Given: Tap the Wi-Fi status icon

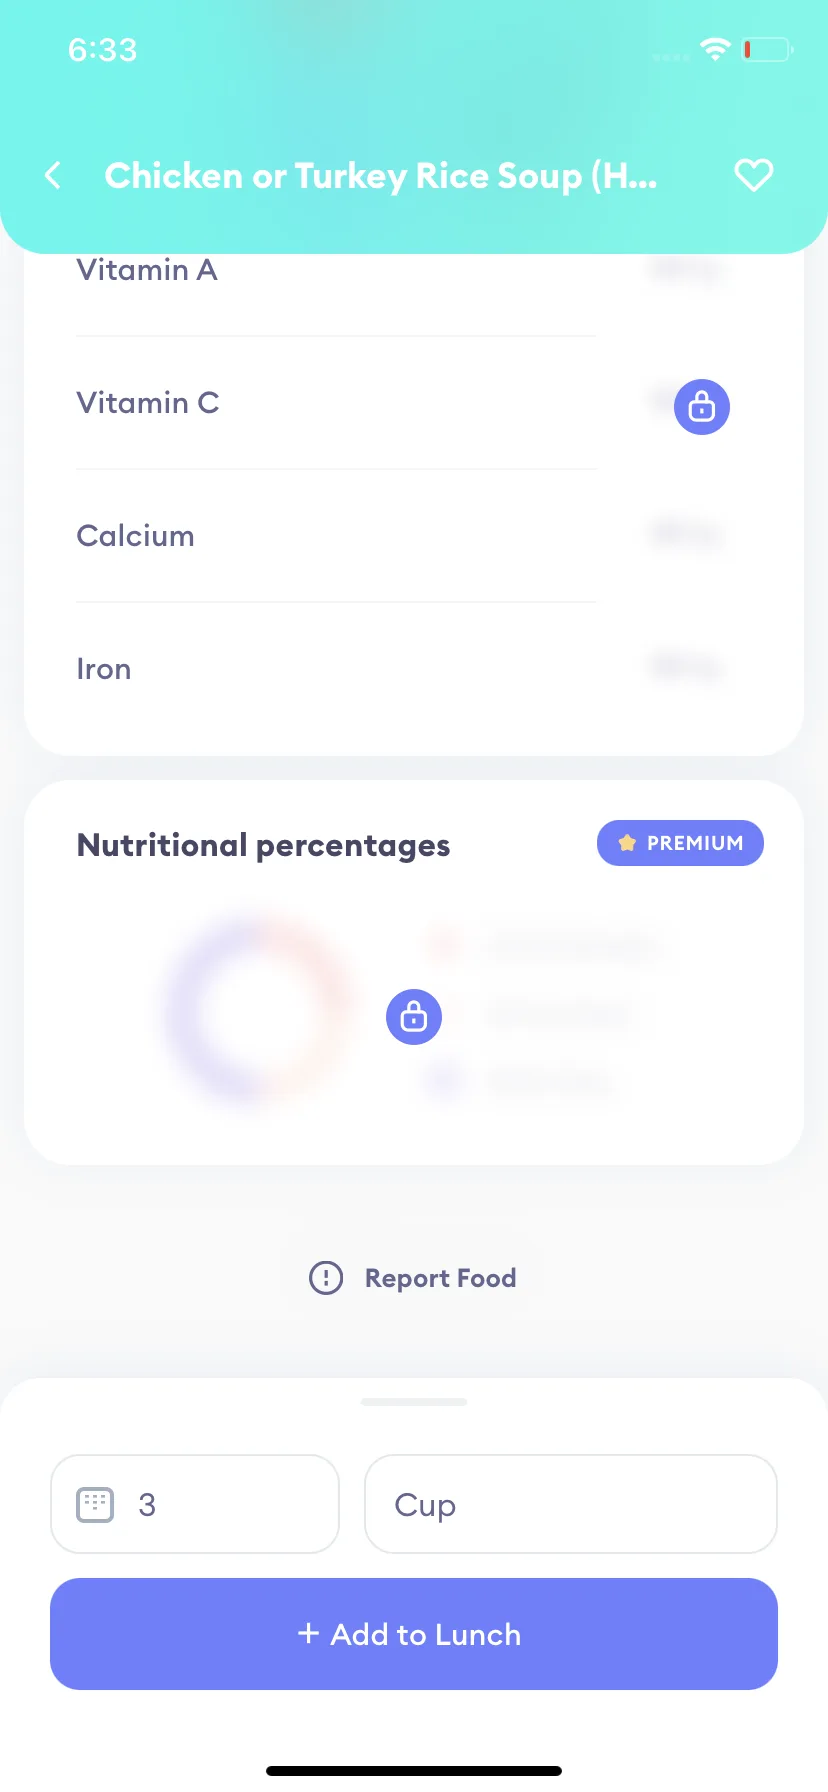Looking at the screenshot, I should 715,49.
